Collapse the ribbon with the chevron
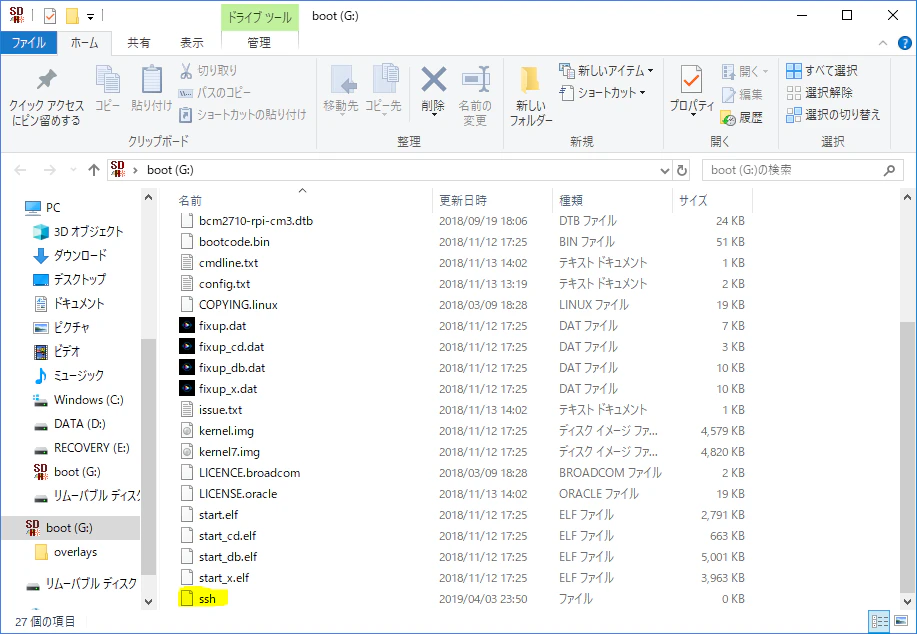 coord(882,43)
